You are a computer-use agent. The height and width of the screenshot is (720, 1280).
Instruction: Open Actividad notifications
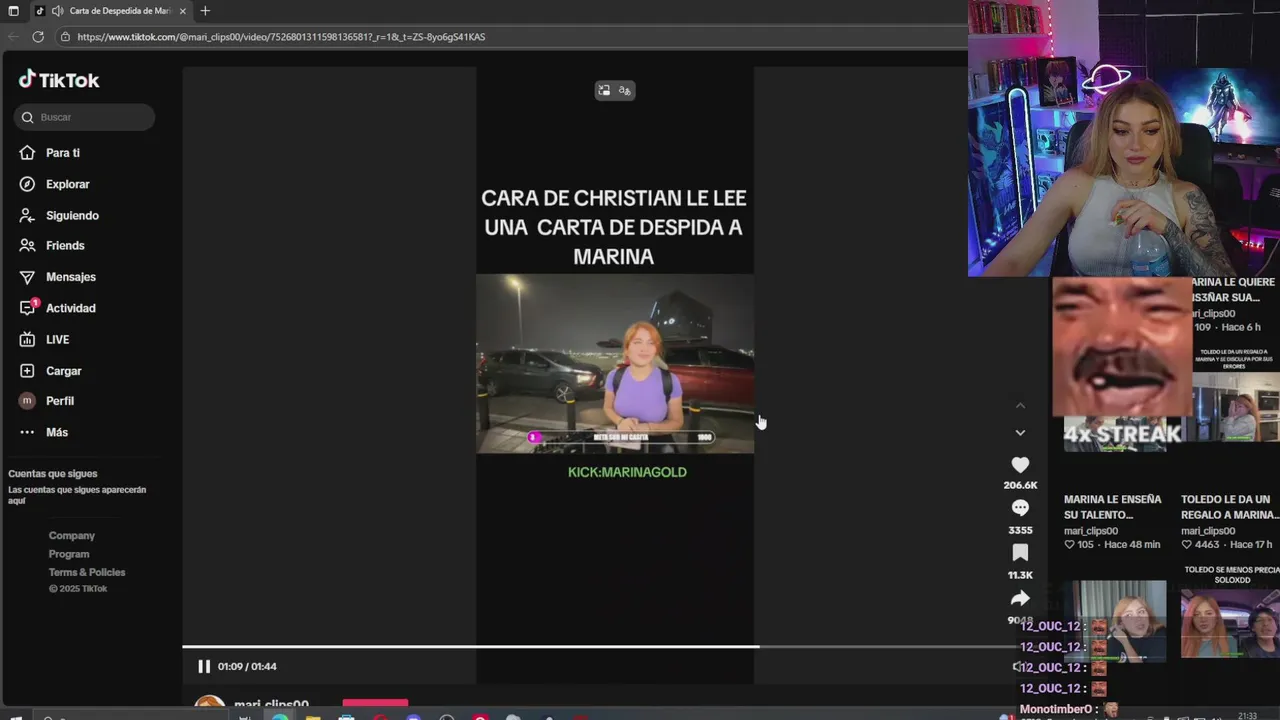point(70,308)
